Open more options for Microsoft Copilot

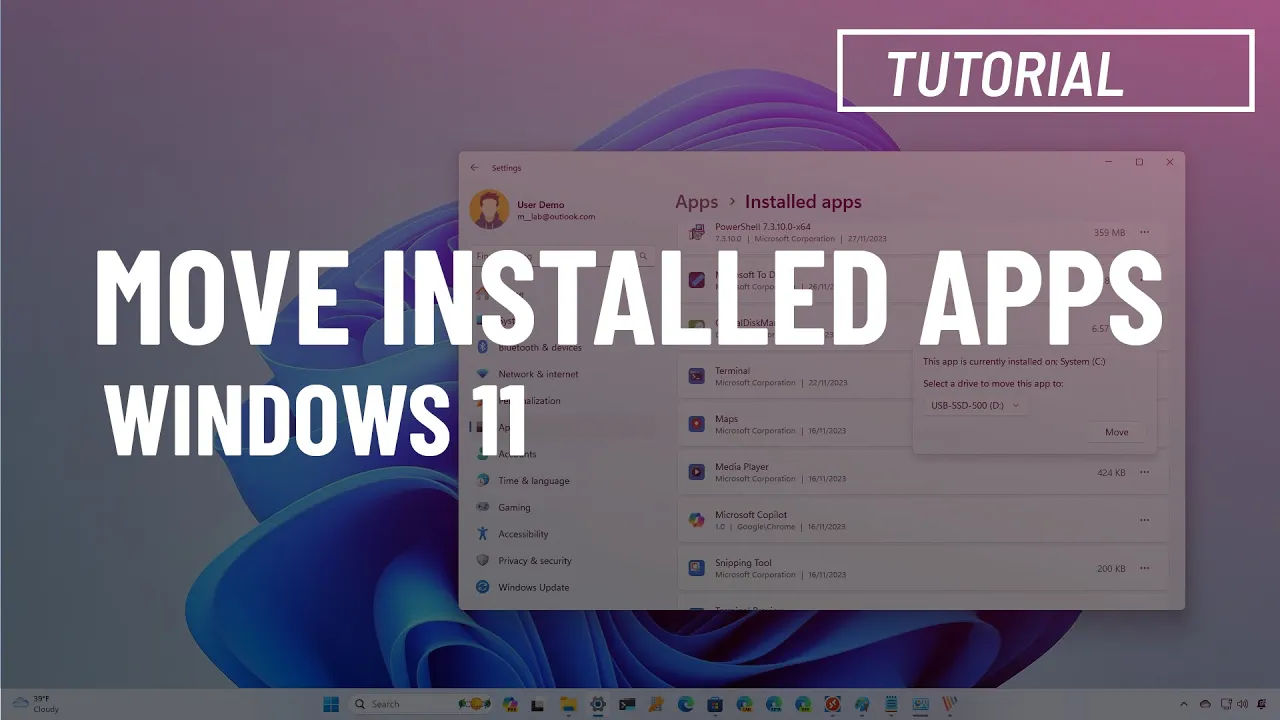(x=1145, y=520)
